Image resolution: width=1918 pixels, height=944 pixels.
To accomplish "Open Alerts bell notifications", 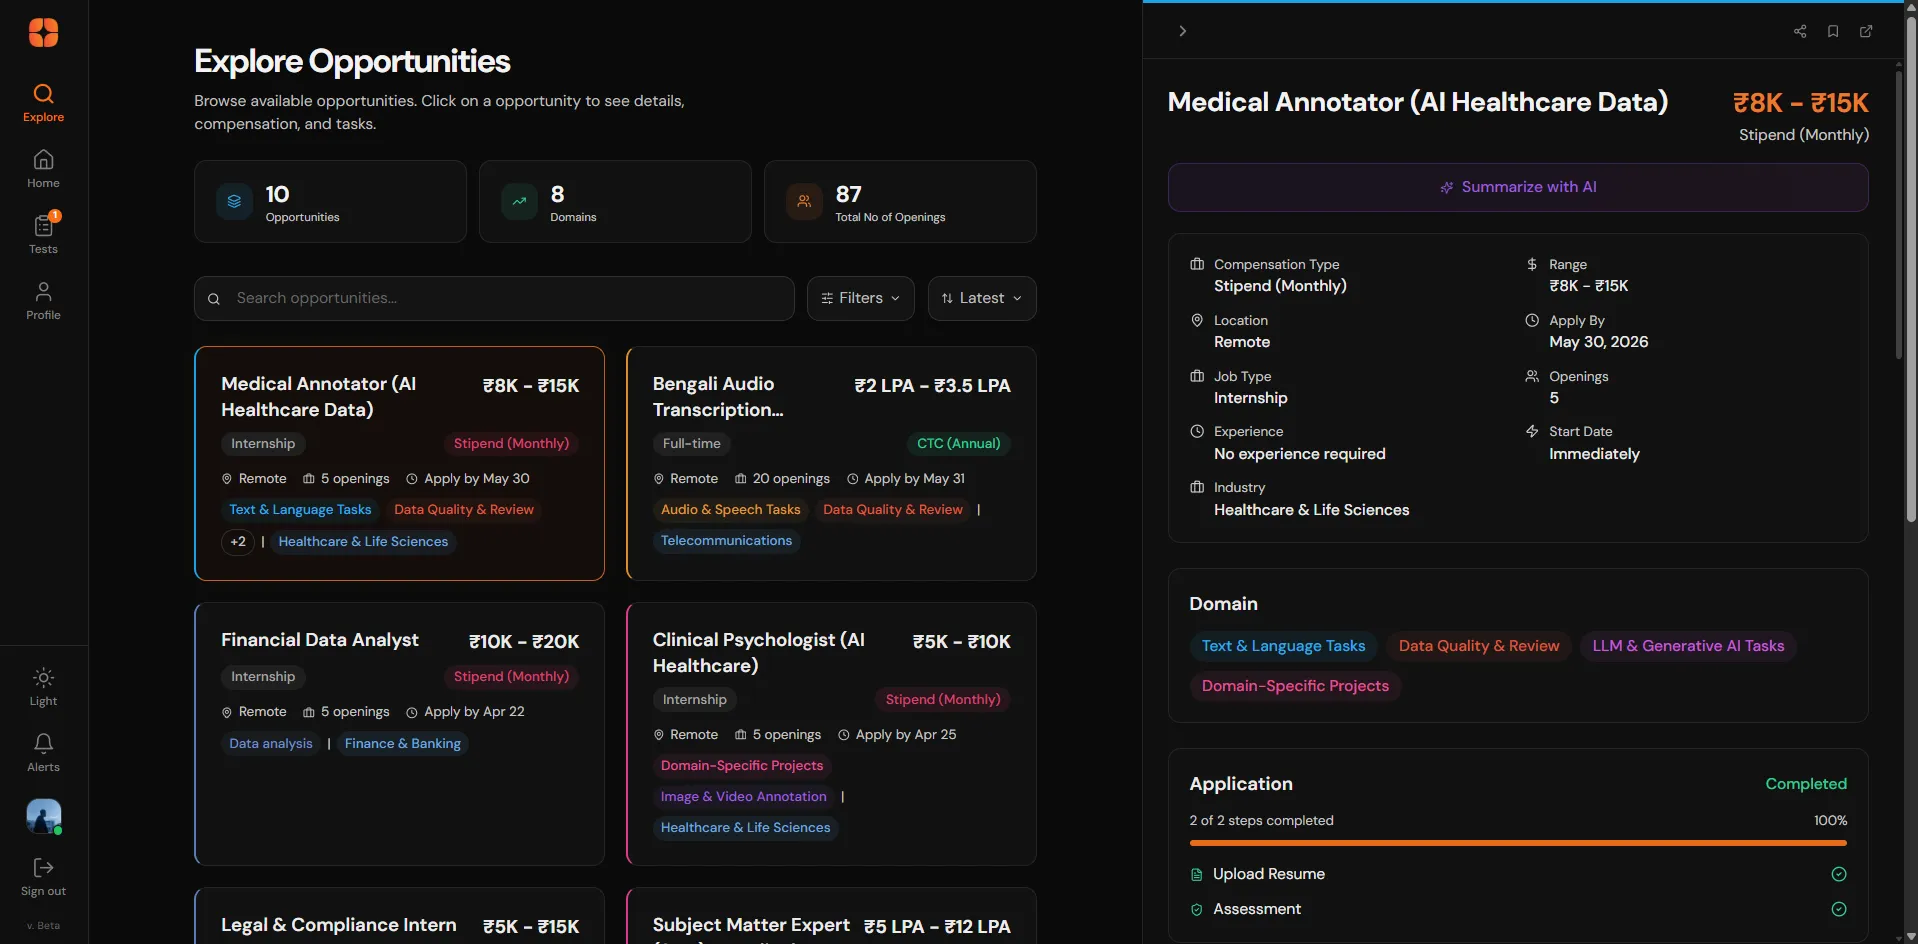I will point(43,753).
